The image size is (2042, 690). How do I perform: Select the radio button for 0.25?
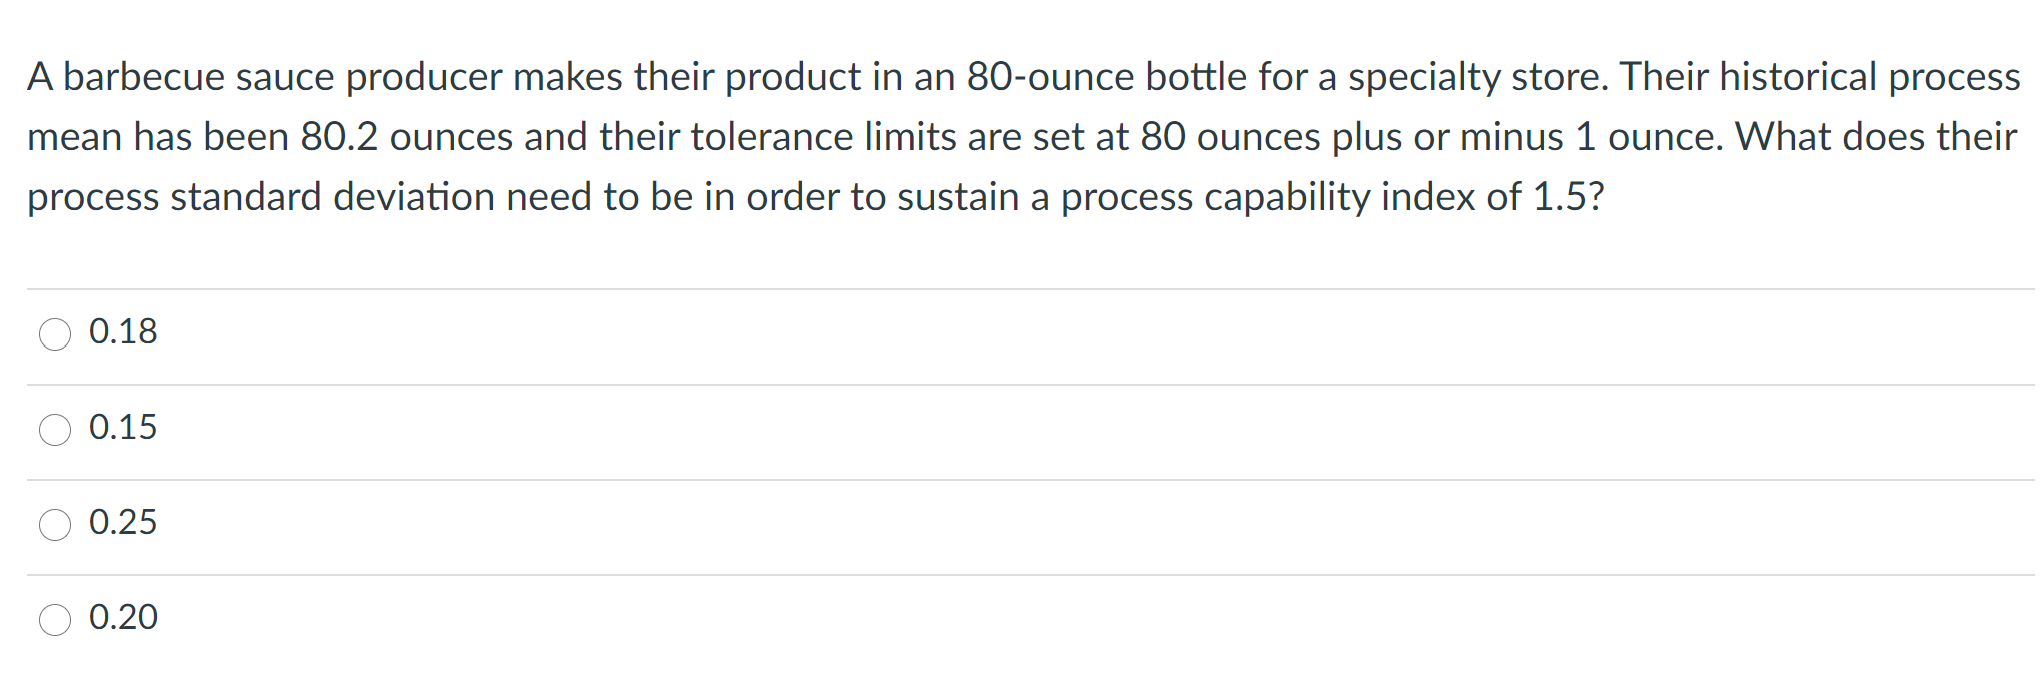coord(56,524)
